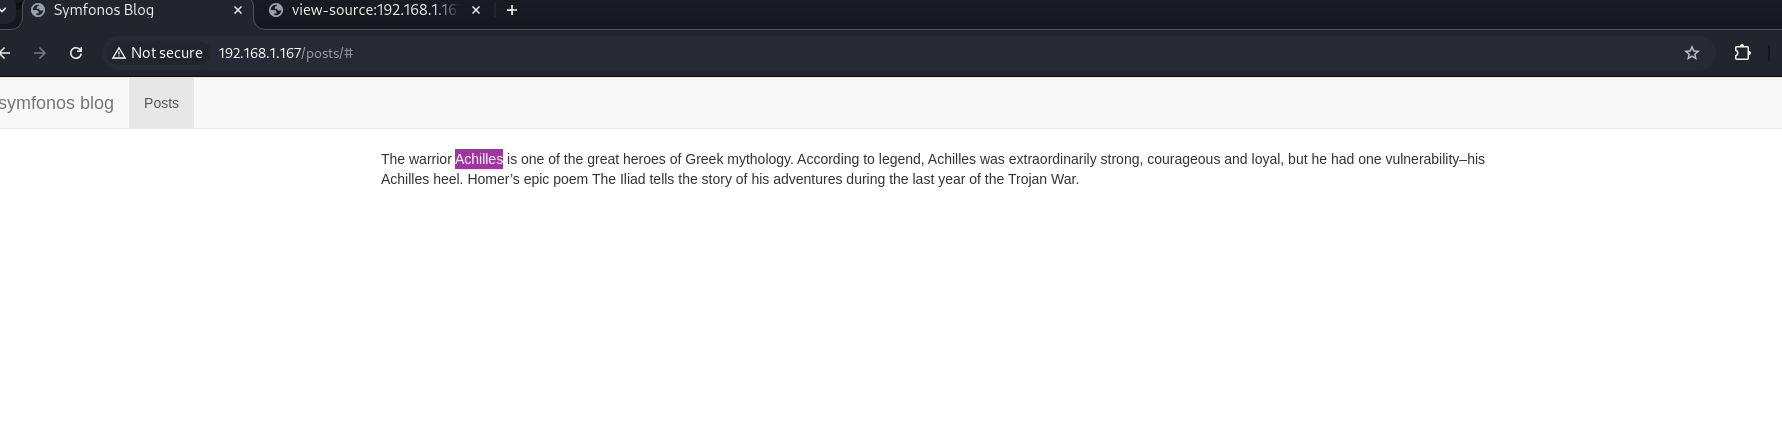Reload the current page
1782x436 pixels.
pos(76,53)
